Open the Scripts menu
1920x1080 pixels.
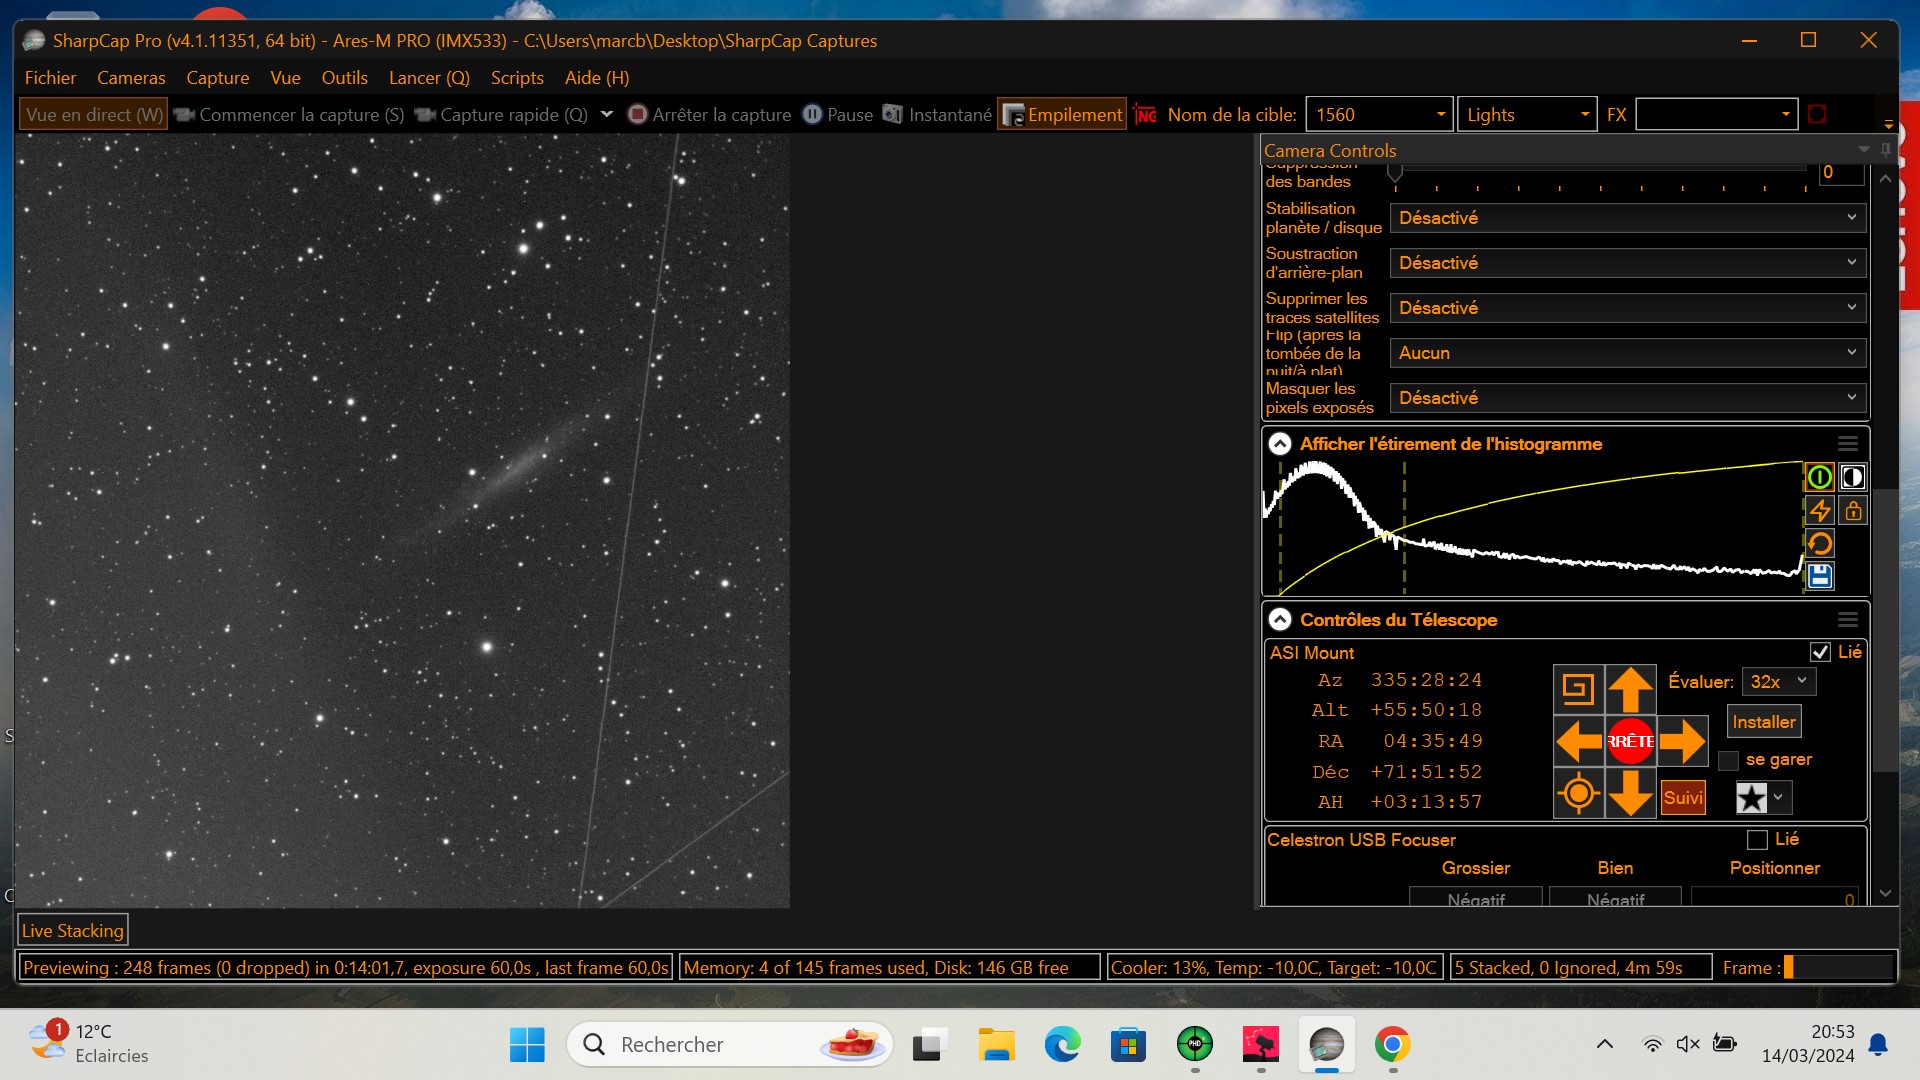[x=516, y=78]
